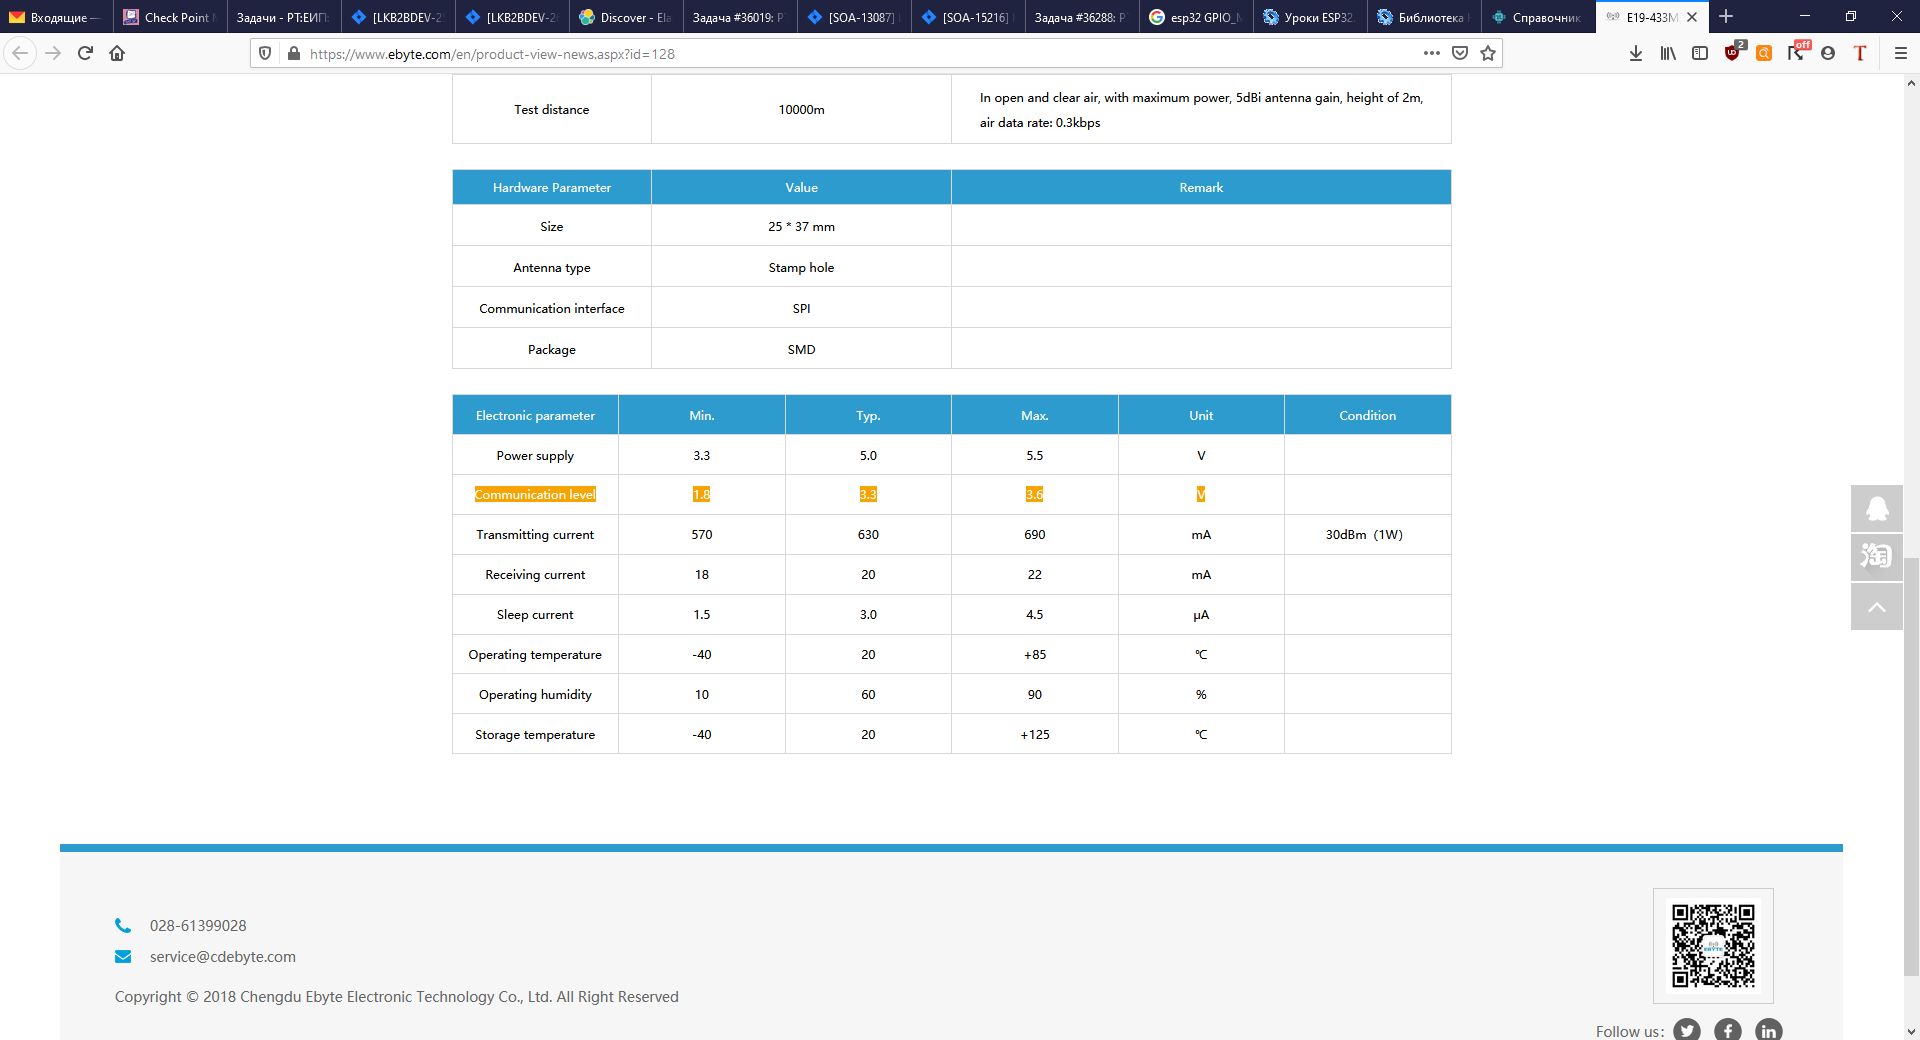View site security padlock details
The image size is (1920, 1040).
(x=294, y=53)
